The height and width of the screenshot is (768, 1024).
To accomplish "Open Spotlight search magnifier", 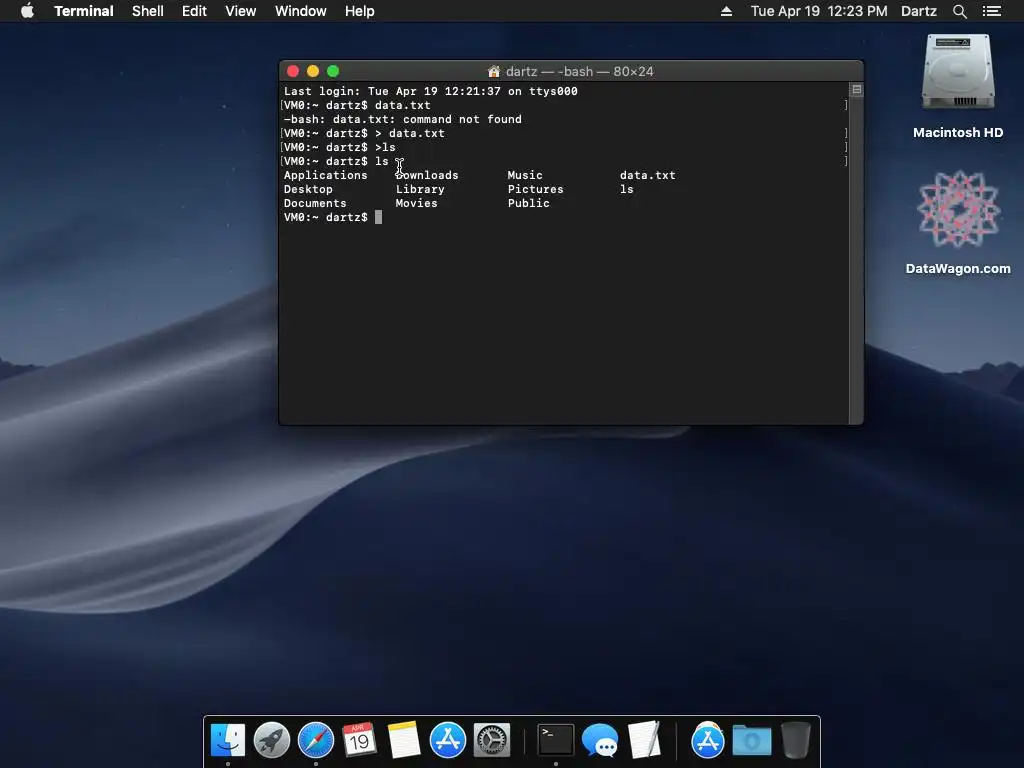I will pos(959,11).
